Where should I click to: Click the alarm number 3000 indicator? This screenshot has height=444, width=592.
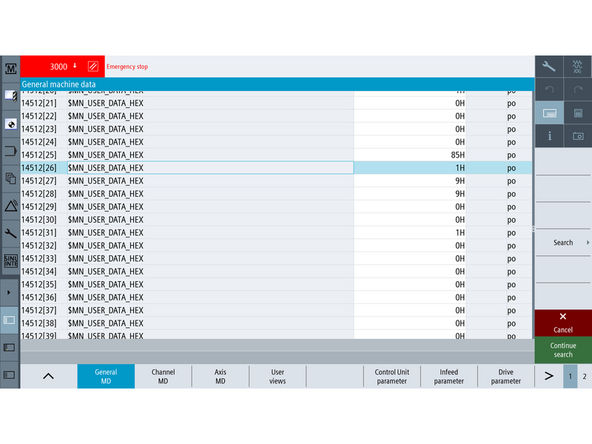coord(59,67)
